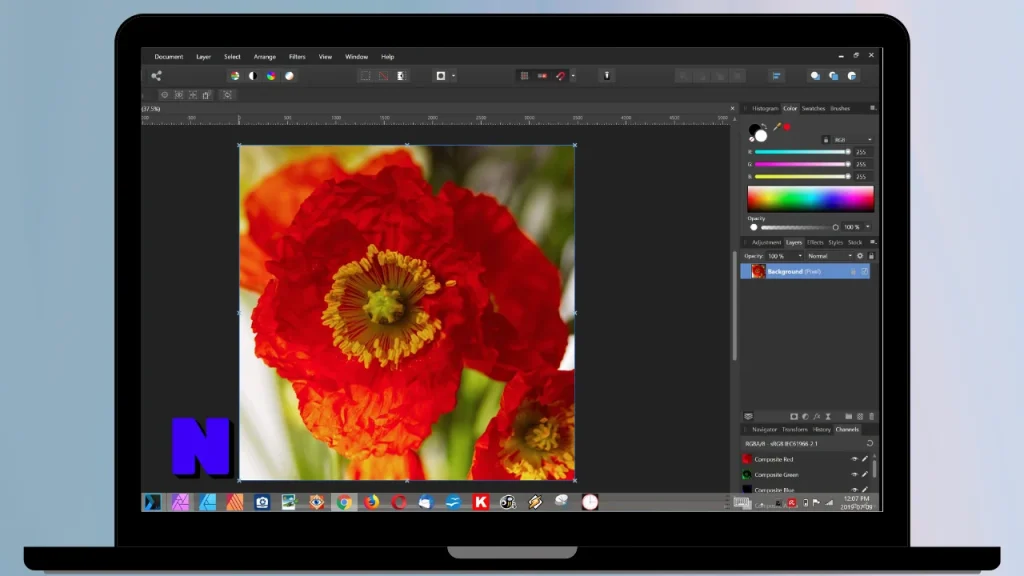
Task: Click the Mask Layer icon in the Layers panel
Action: point(794,417)
